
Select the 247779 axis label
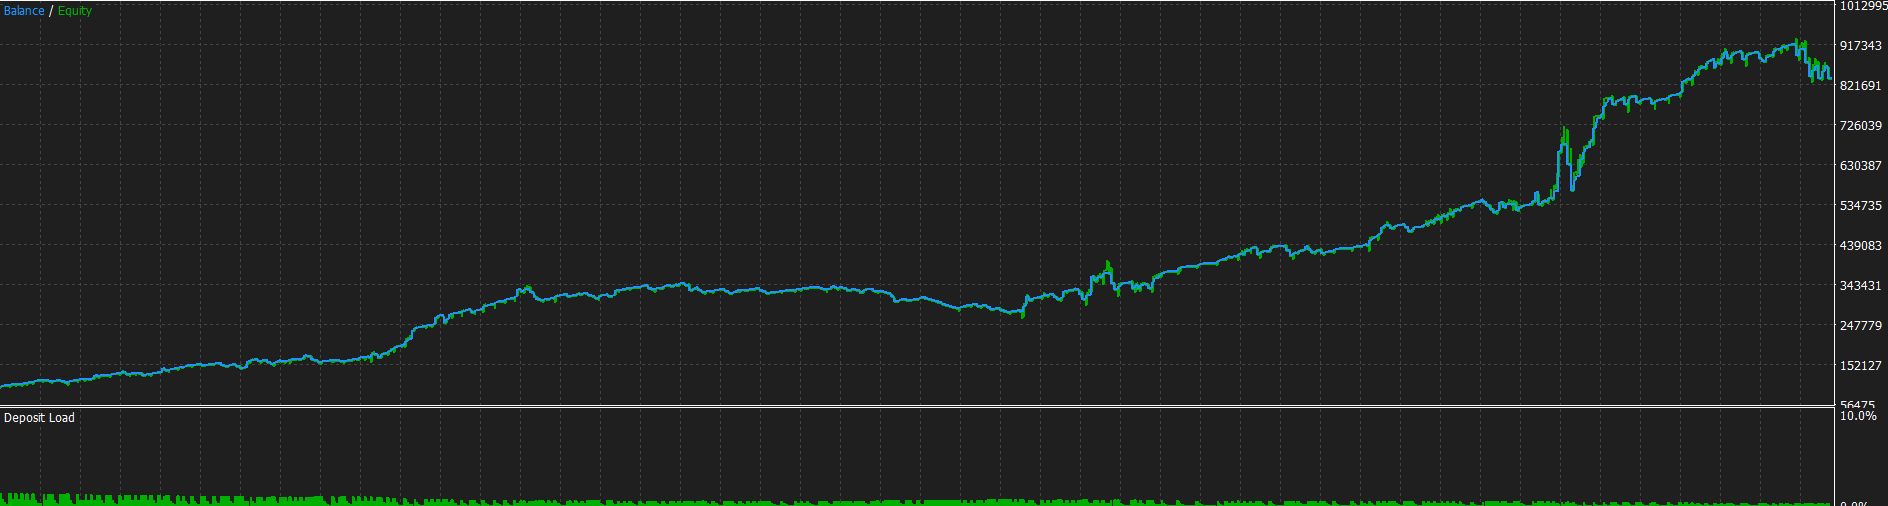point(1861,326)
